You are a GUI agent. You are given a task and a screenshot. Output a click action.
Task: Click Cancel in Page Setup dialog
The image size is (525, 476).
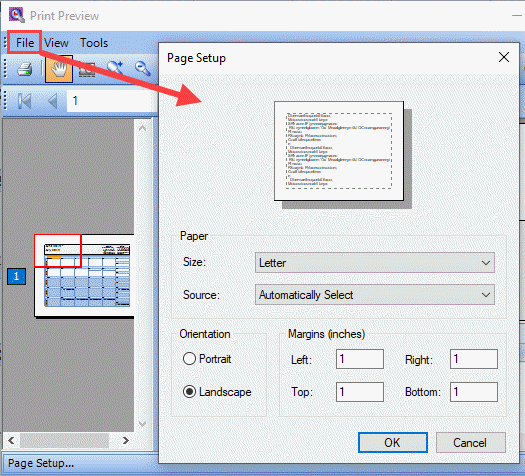[x=470, y=443]
